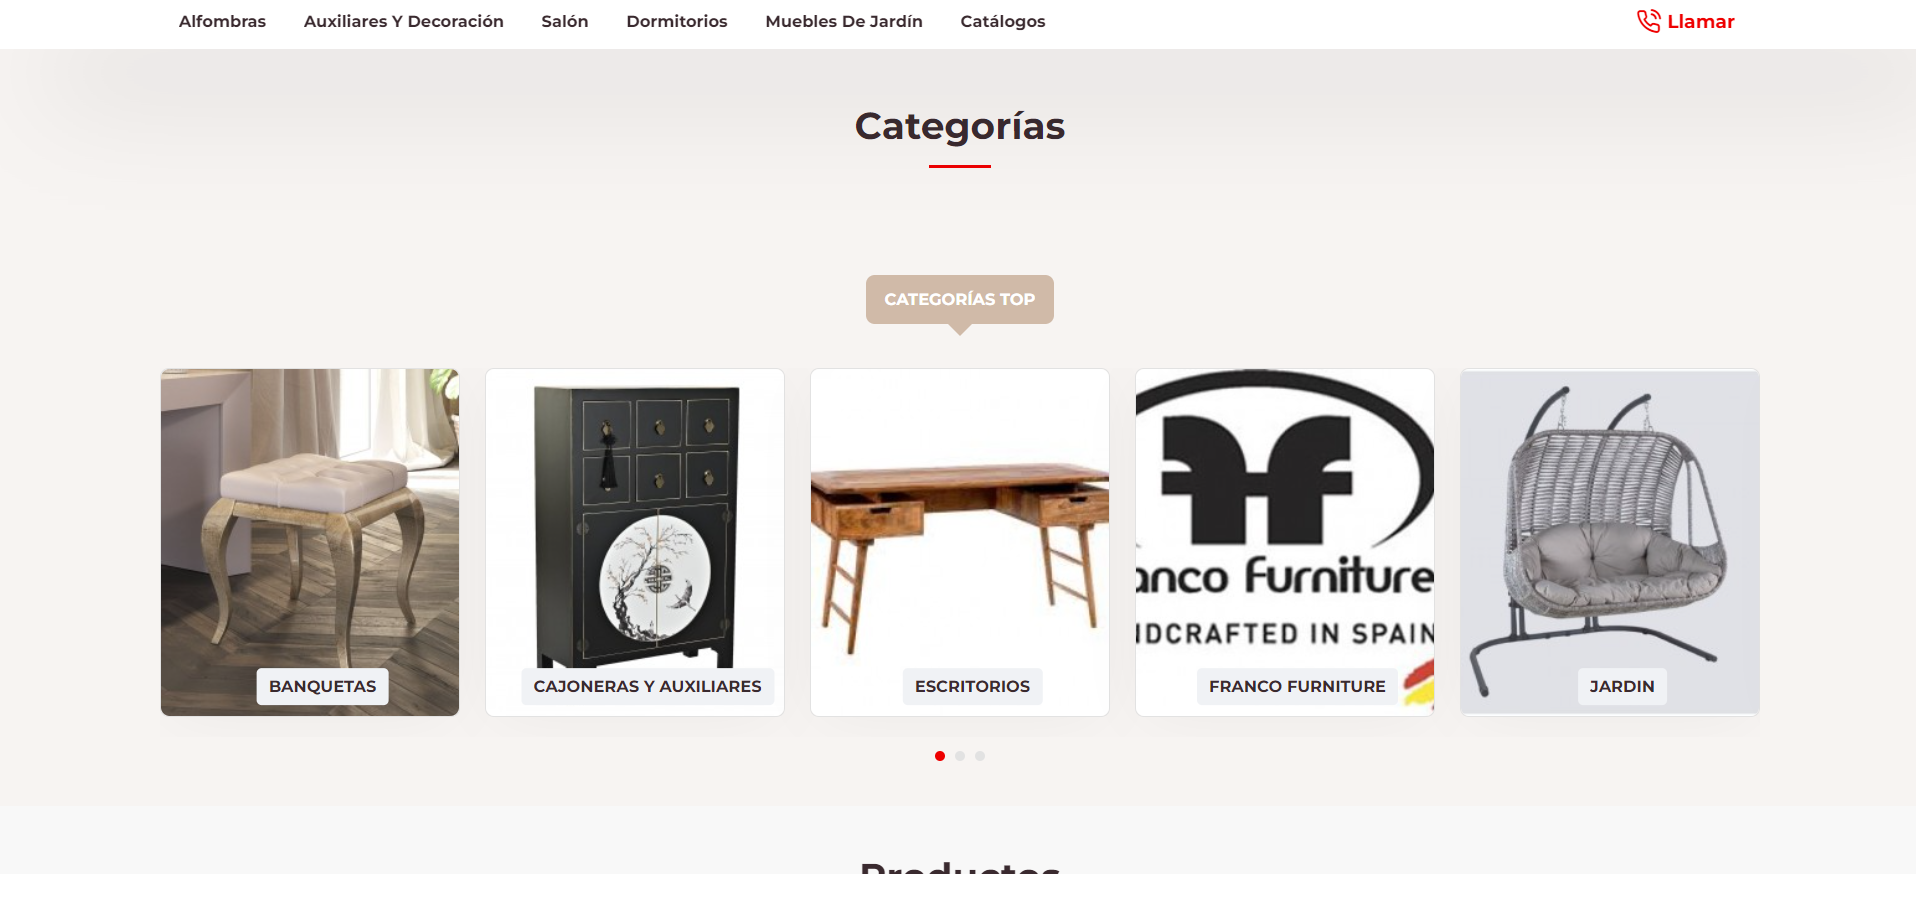Click the JARDIN category label
Image resolution: width=1916 pixels, height=913 pixels.
click(1622, 686)
